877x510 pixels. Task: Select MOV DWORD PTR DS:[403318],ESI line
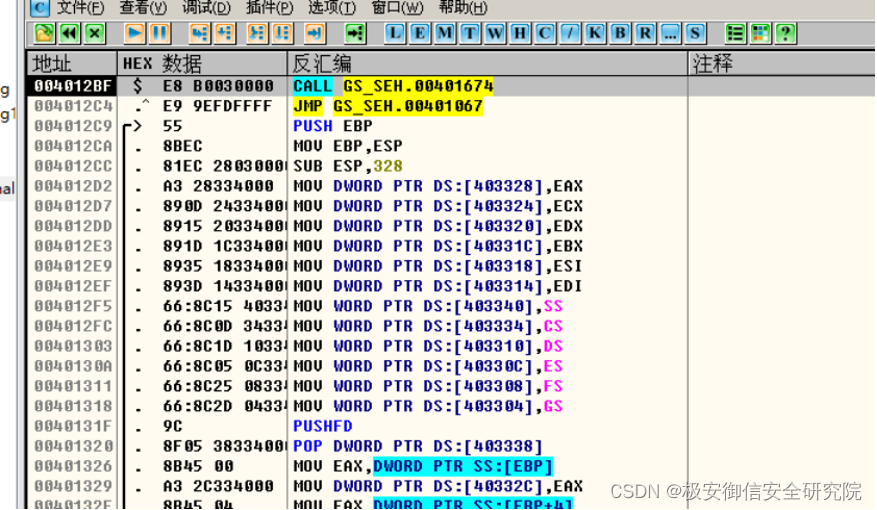tap(438, 266)
